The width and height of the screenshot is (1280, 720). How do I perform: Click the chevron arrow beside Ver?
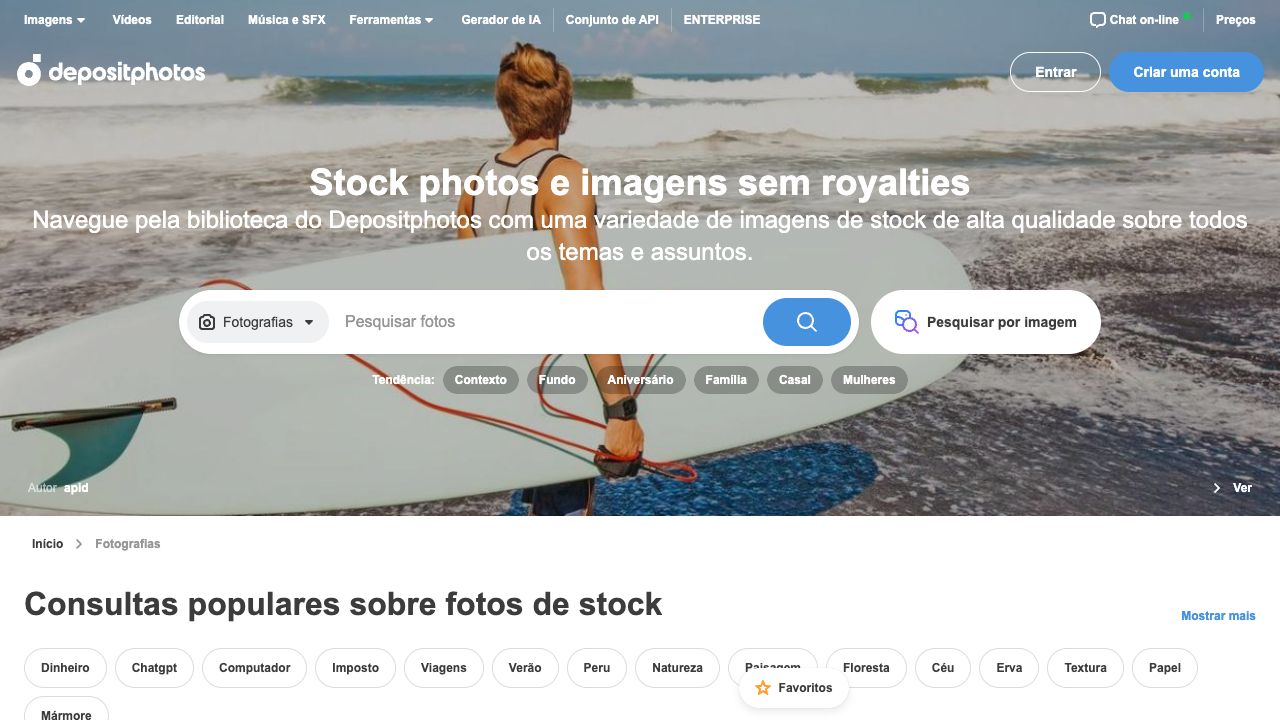coord(1217,488)
